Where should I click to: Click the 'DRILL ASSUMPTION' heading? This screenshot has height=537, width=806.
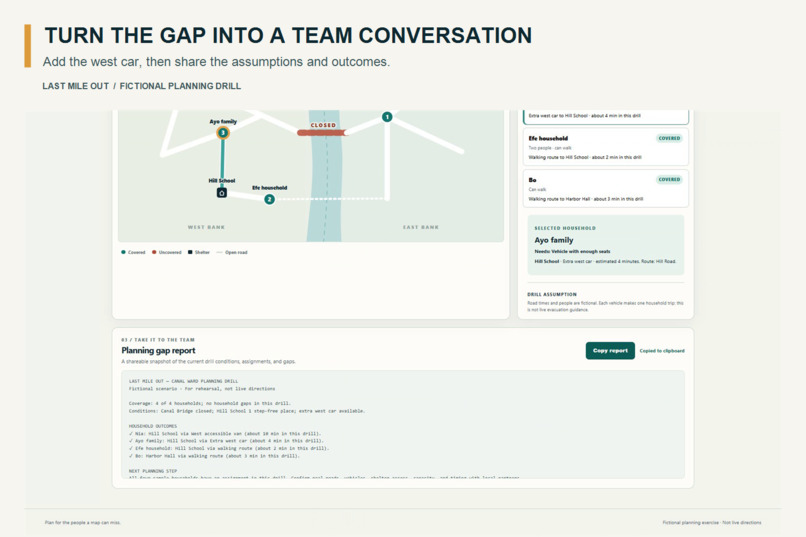click(x=552, y=294)
